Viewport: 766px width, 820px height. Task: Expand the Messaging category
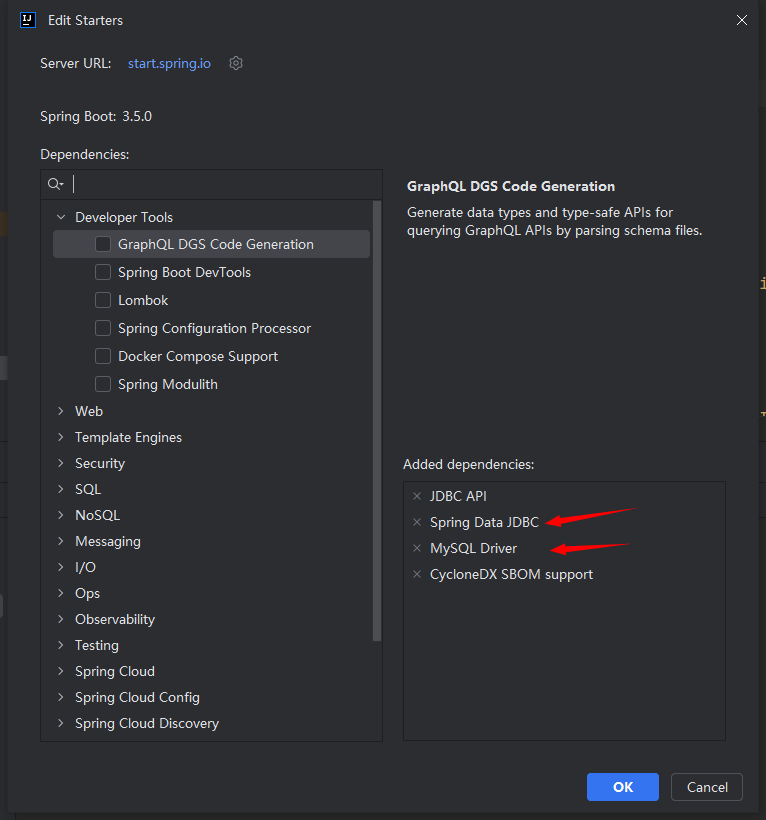[61, 541]
